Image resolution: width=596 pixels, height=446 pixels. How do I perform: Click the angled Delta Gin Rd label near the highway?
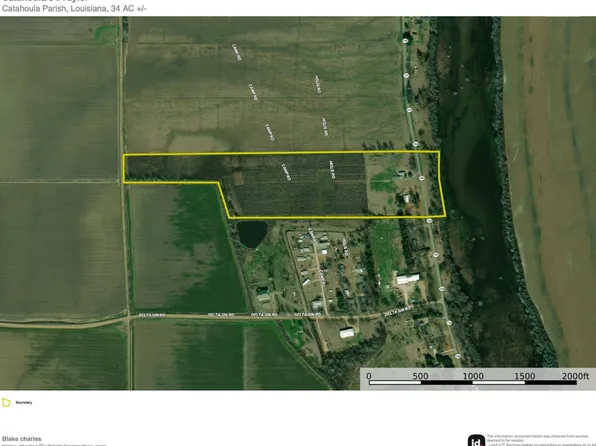click(x=397, y=311)
